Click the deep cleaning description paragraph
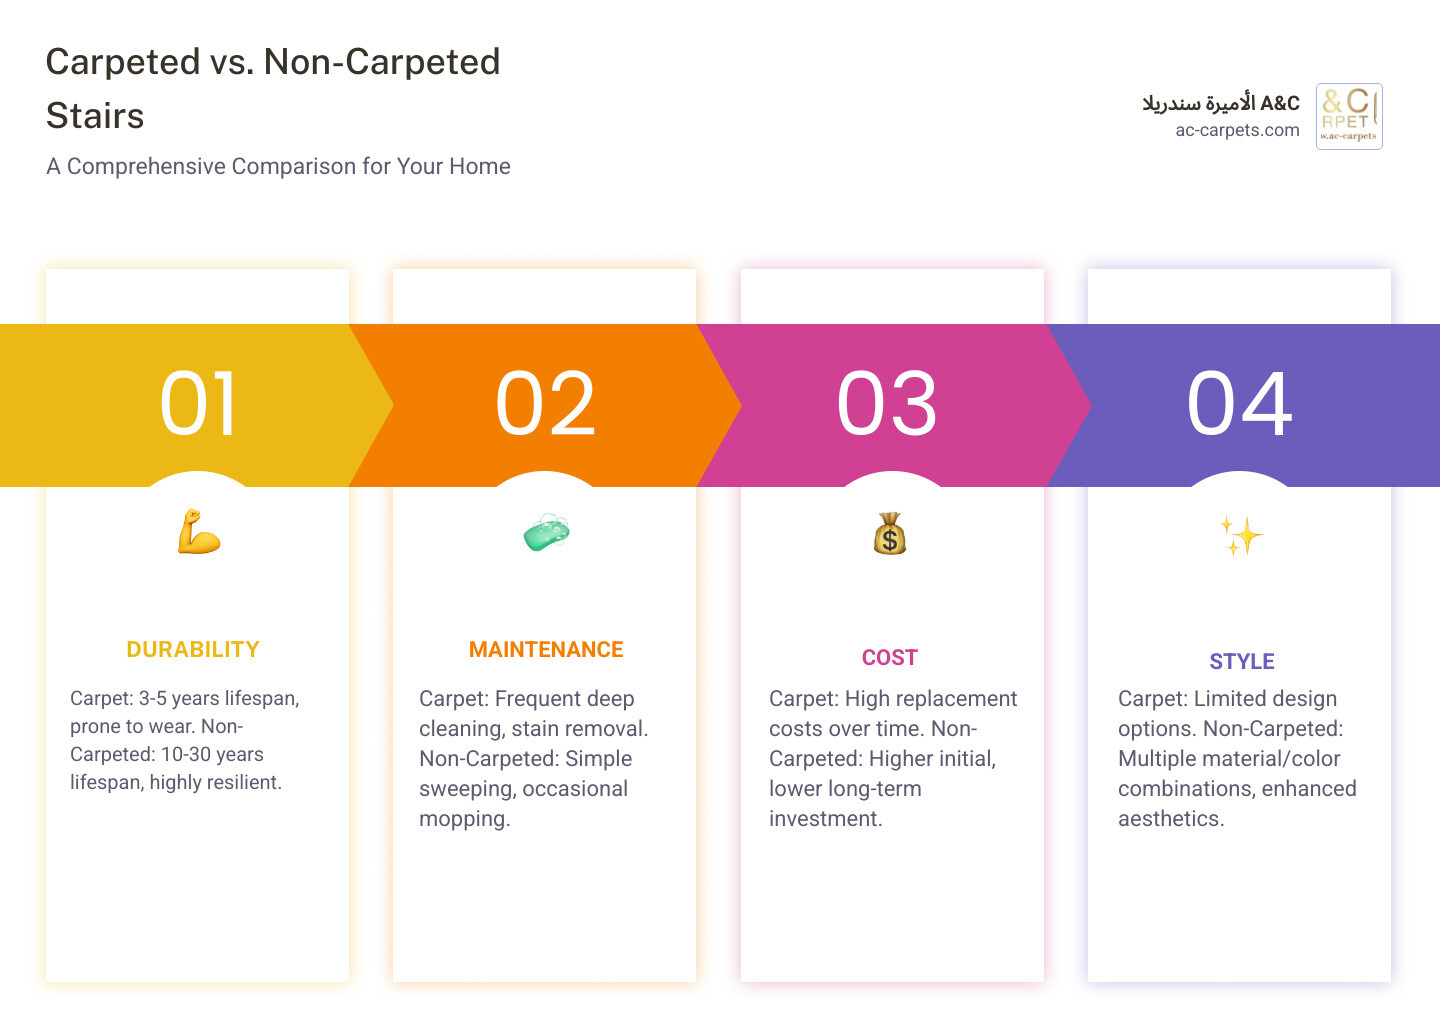 (533, 758)
